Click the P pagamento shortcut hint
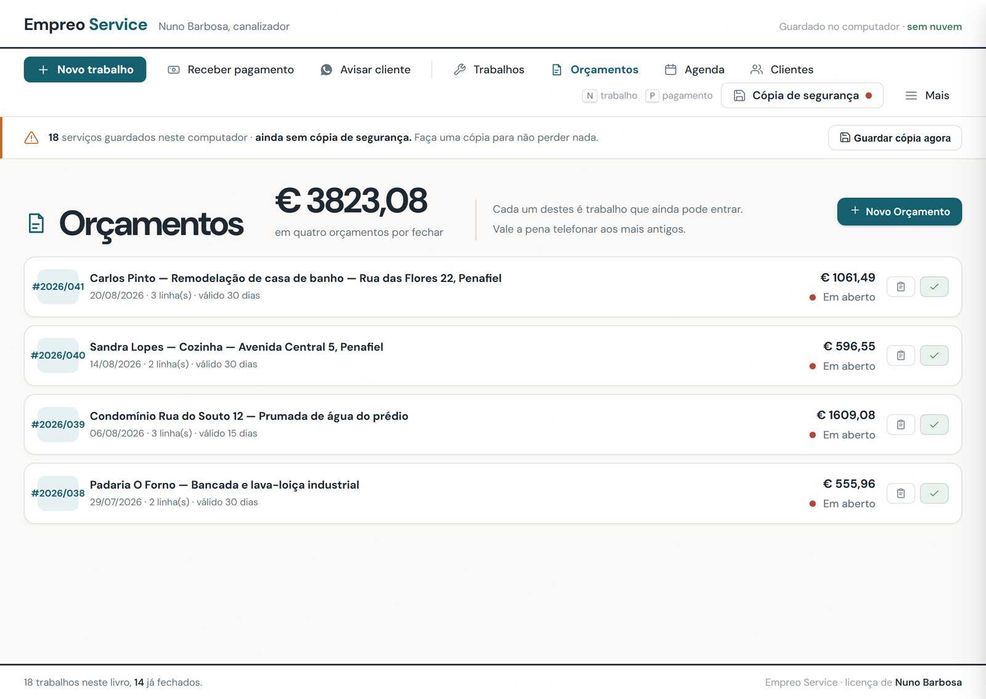Viewport: 986px width, 699px height. 679,96
